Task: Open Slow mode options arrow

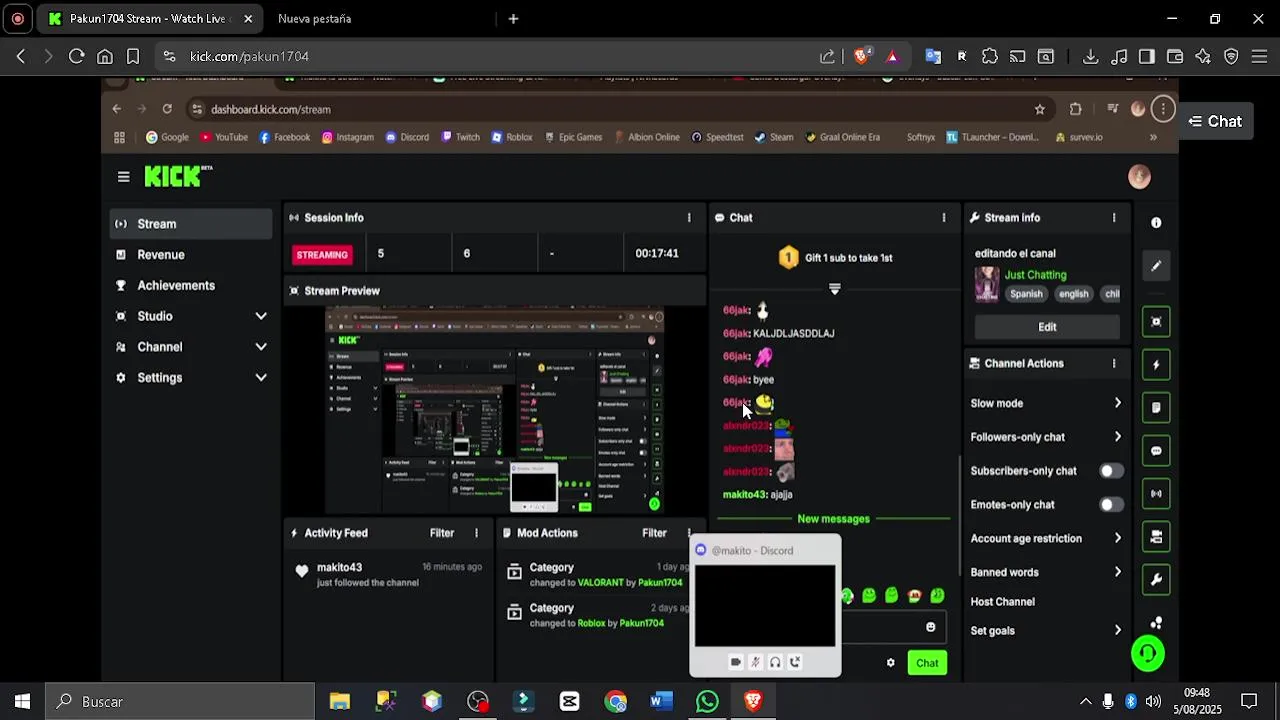Action: [x=1117, y=403]
